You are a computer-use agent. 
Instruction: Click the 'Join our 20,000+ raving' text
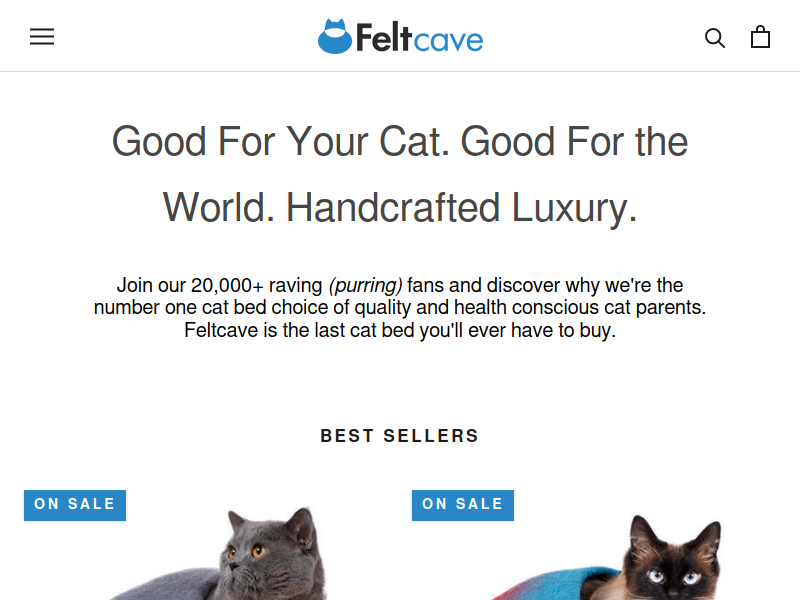[219, 285]
